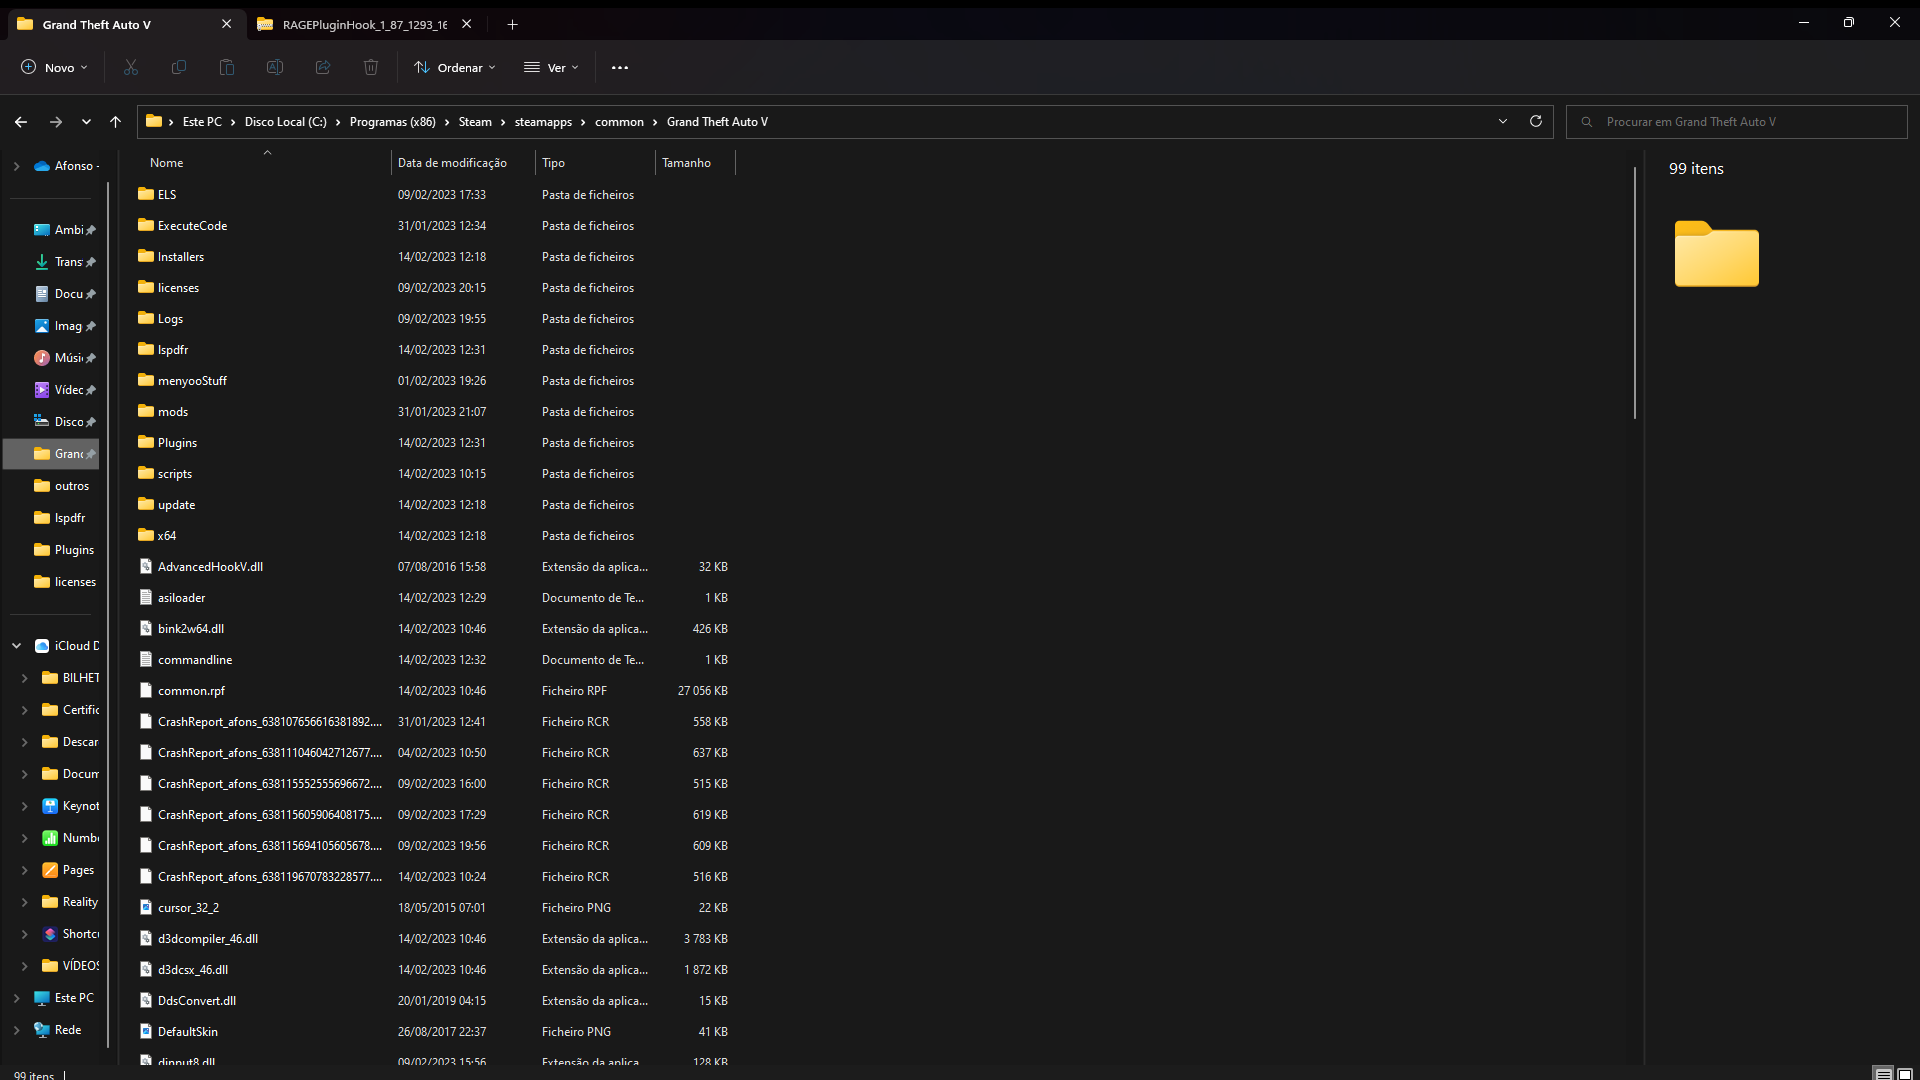
Task: Open the Ordenar sort dropdown
Action: [455, 67]
